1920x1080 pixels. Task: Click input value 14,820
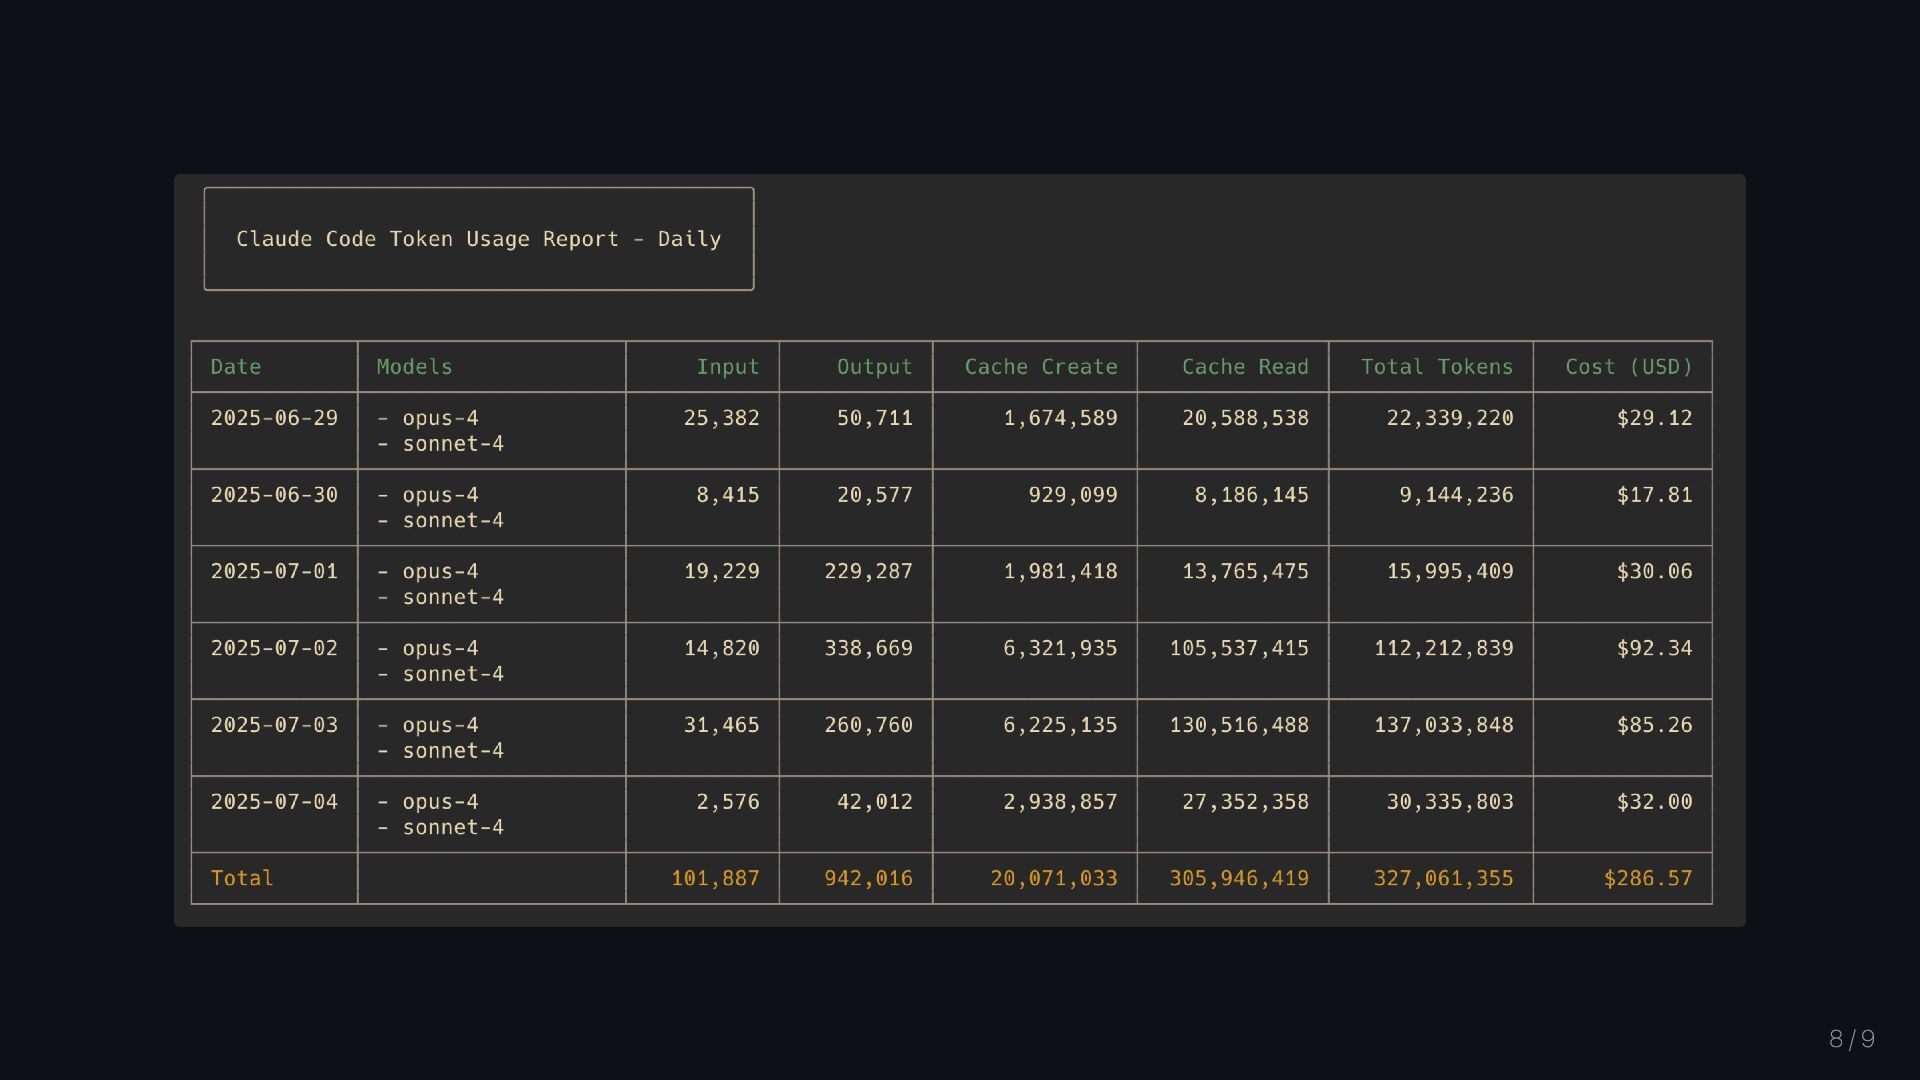722,648
